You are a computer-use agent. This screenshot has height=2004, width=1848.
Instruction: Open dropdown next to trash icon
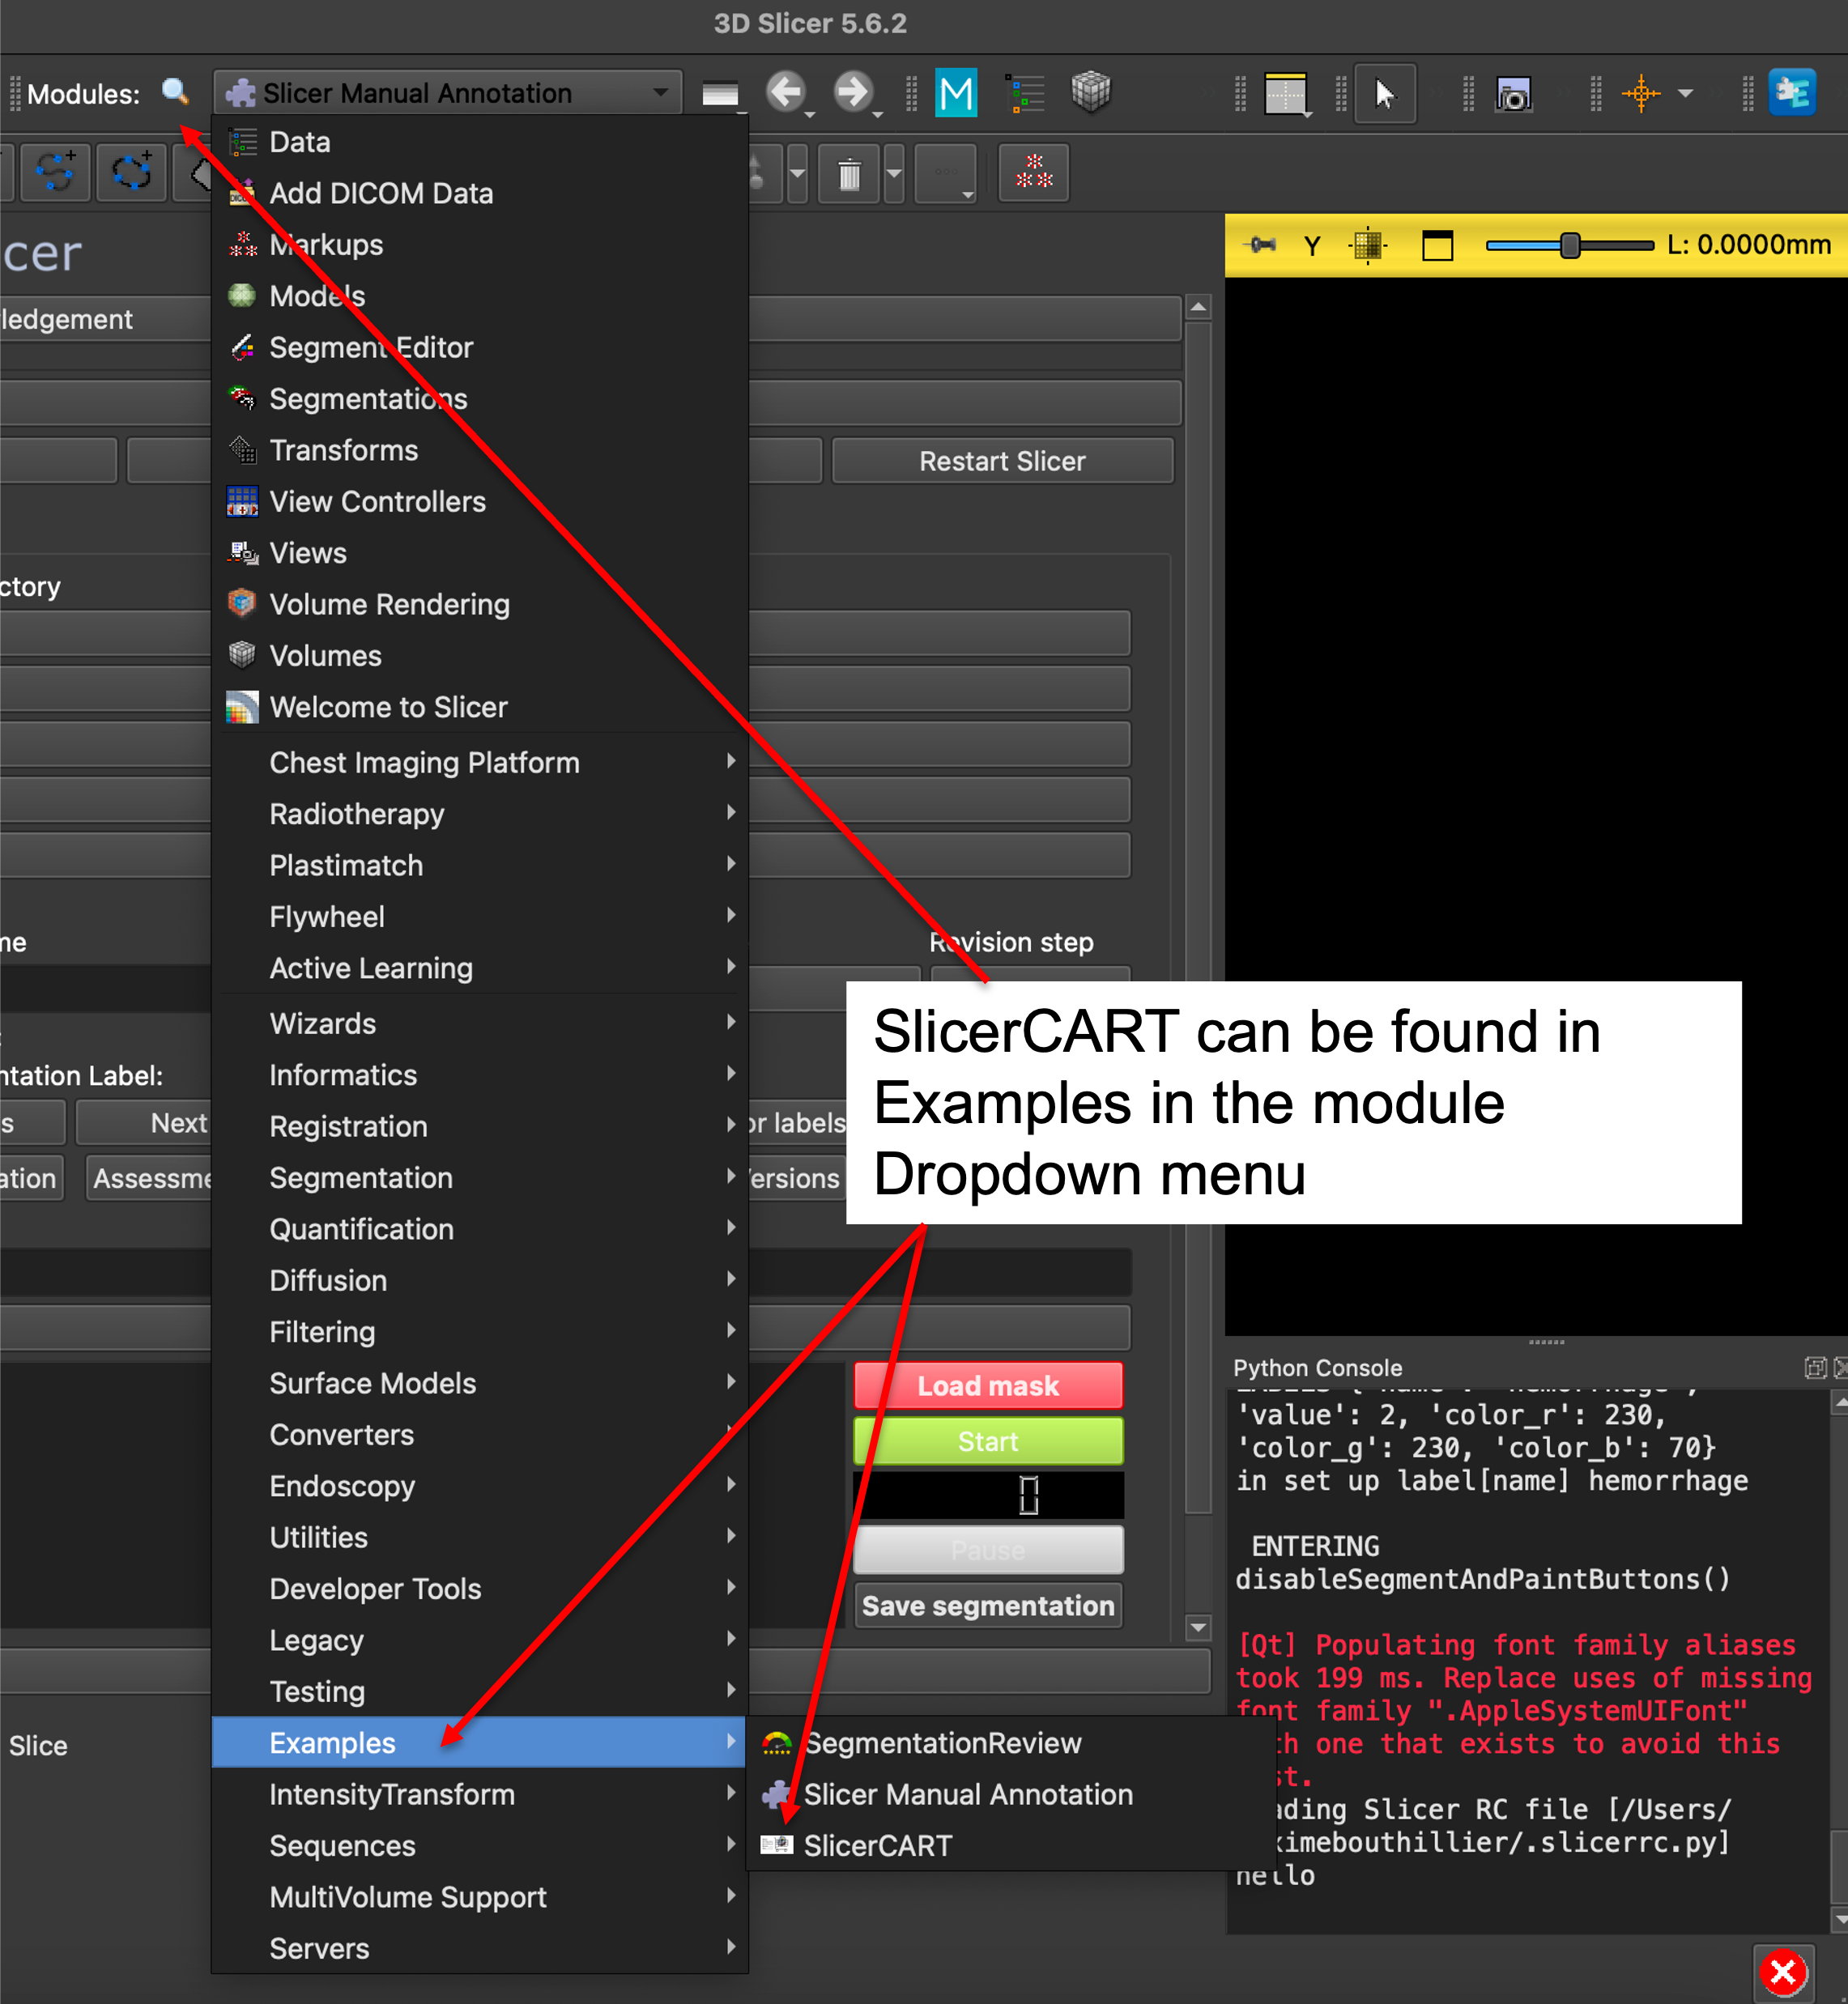894,174
